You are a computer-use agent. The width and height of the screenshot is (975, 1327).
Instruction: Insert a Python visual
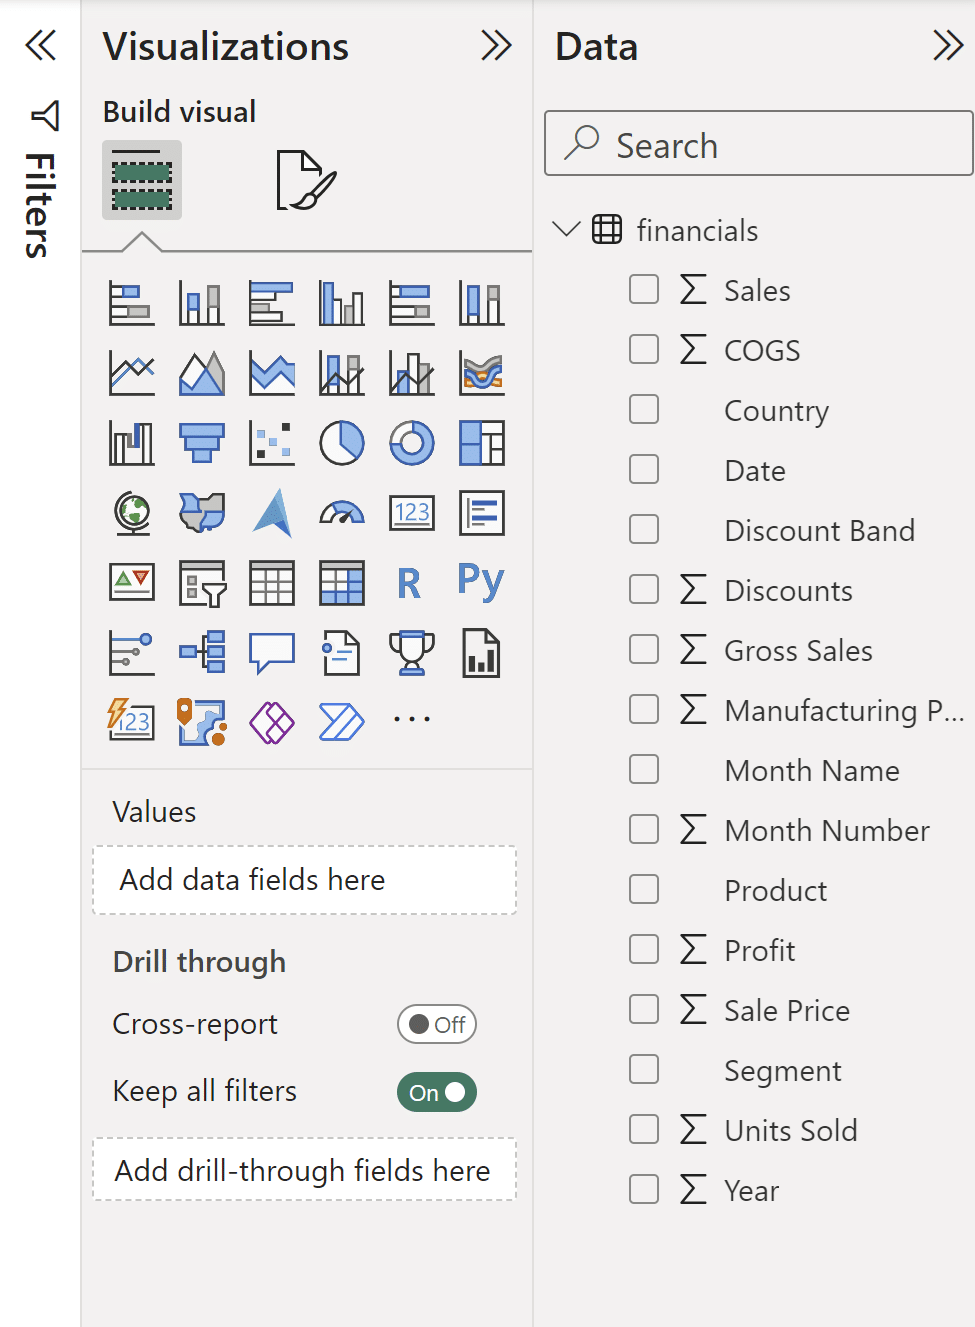point(481,583)
